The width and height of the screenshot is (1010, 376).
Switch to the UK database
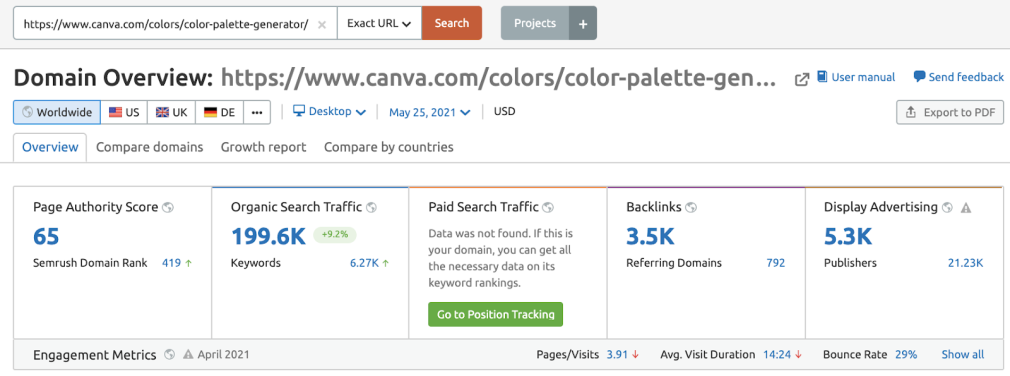(x=171, y=112)
